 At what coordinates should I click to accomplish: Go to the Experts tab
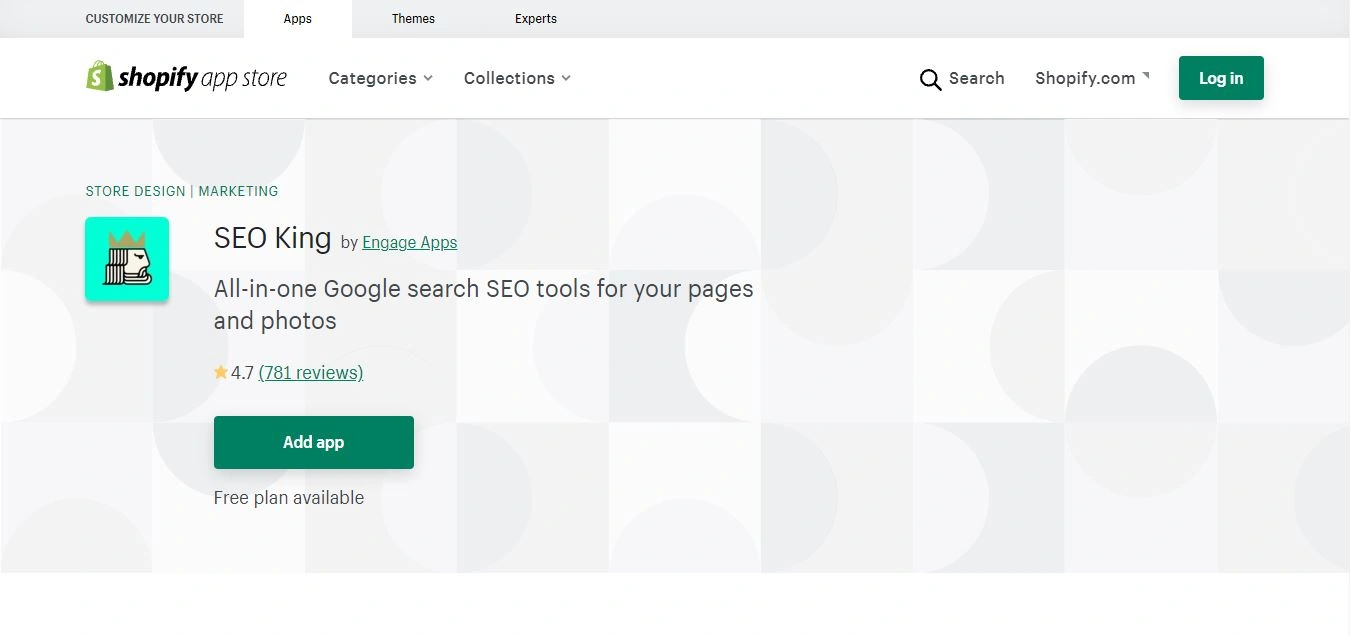[536, 19]
